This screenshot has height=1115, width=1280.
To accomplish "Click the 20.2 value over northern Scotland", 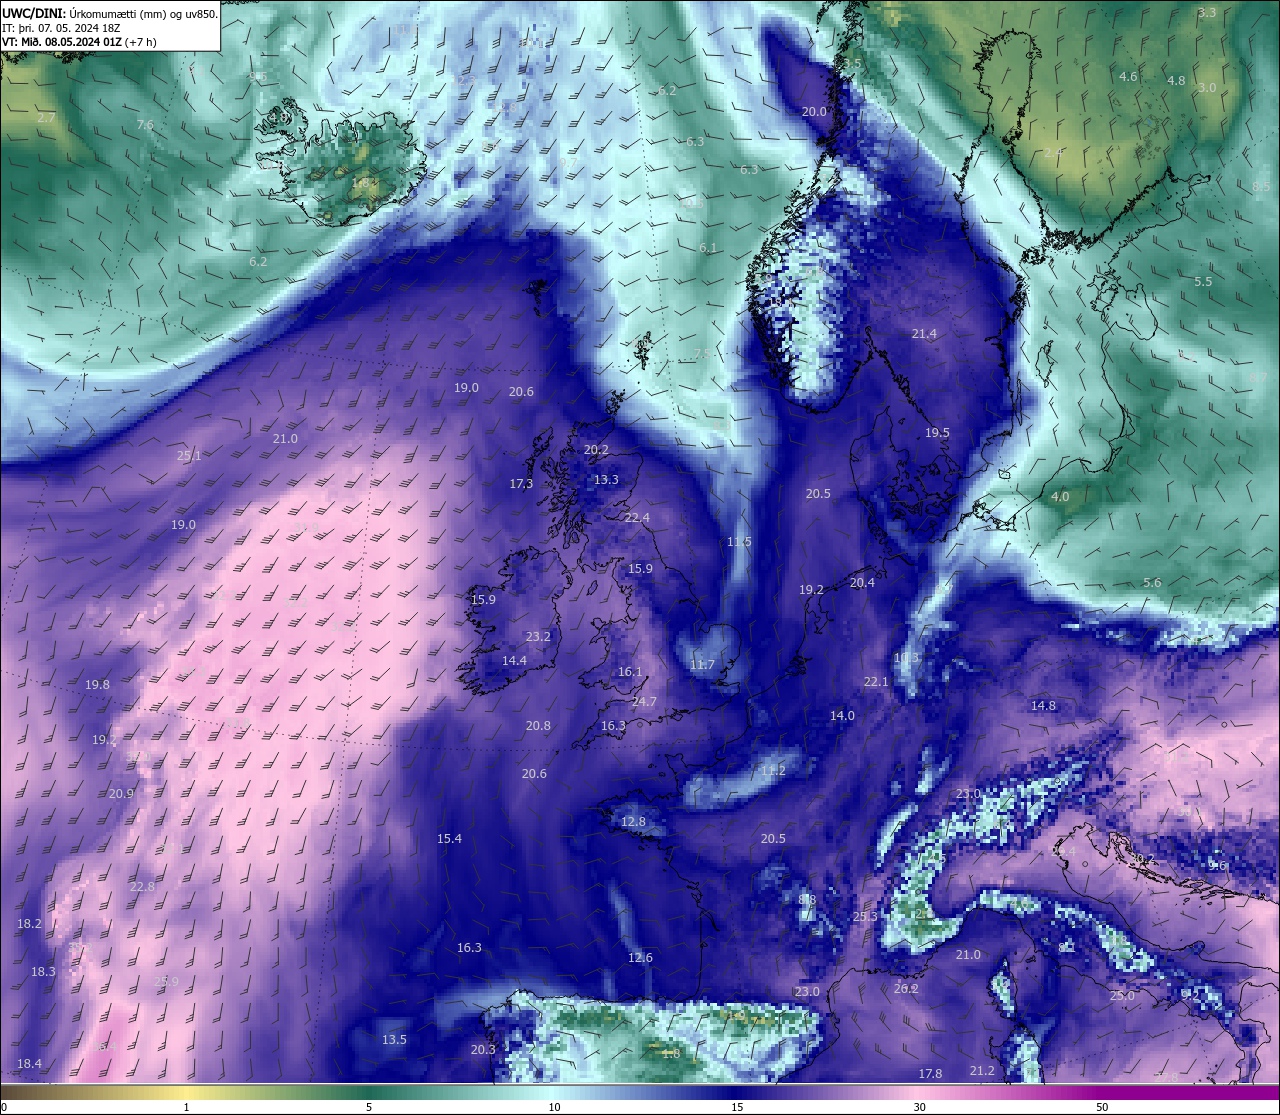I will point(596,450).
